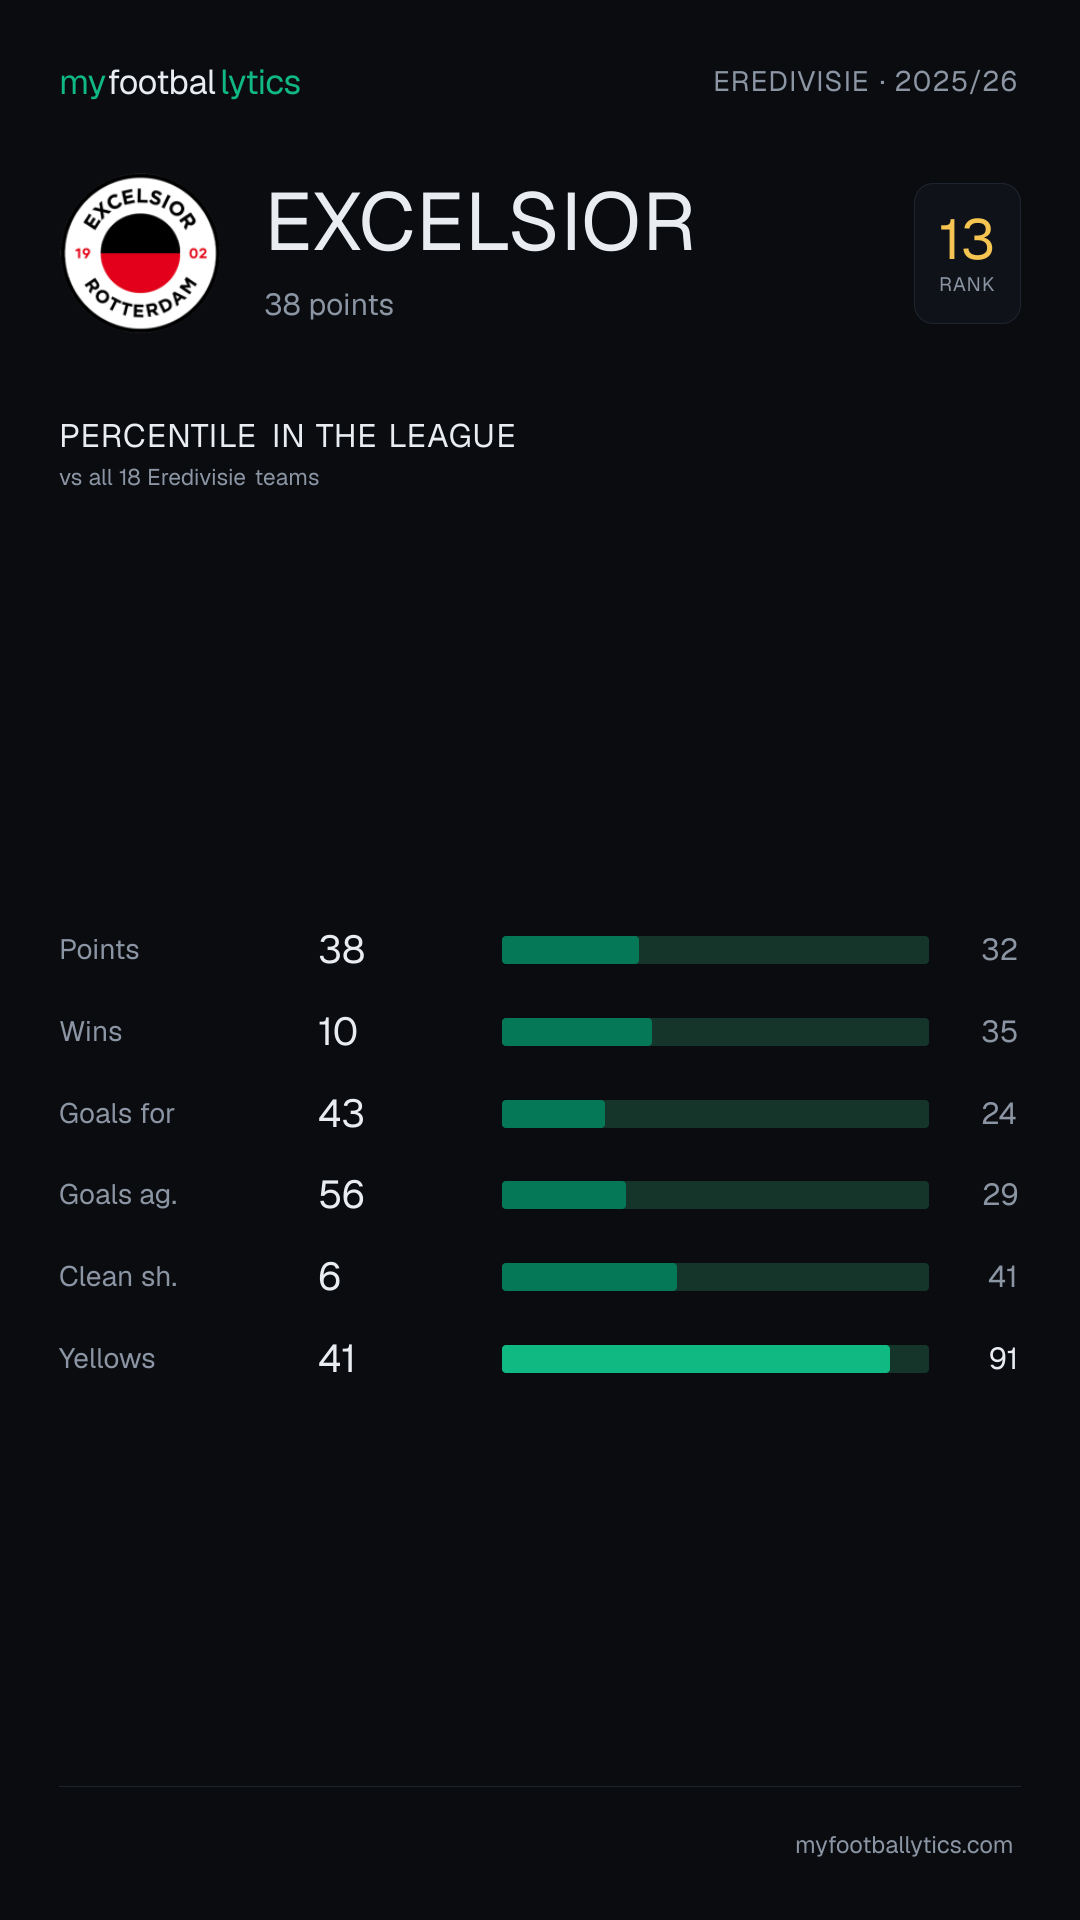The width and height of the screenshot is (1080, 1920).
Task: Select the rank 13 badge
Action: click(x=967, y=253)
